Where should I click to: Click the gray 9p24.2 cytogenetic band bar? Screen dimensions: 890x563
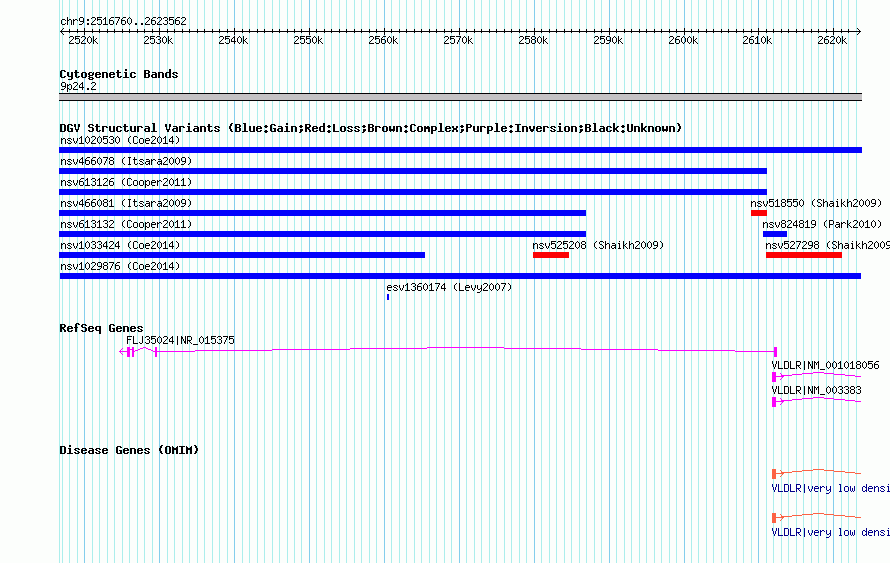click(460, 97)
